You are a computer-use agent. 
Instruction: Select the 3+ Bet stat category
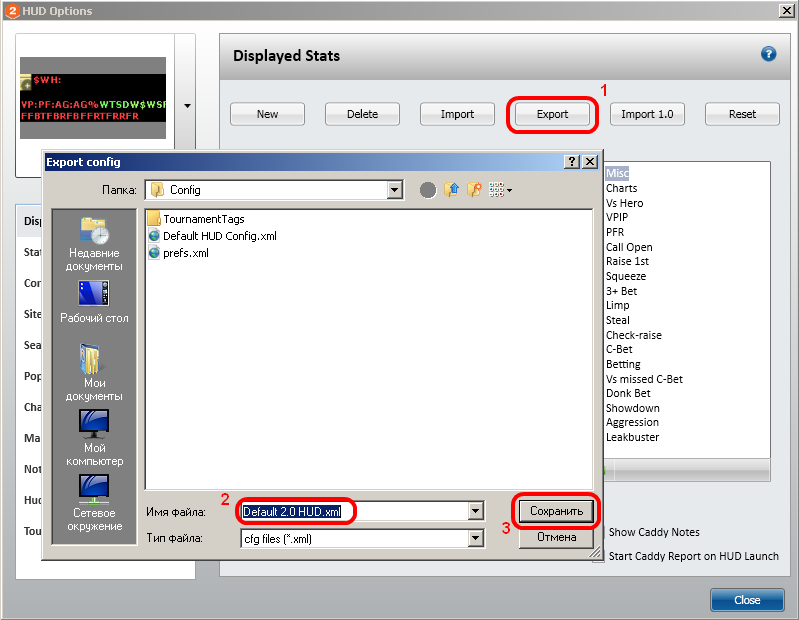[x=621, y=291]
